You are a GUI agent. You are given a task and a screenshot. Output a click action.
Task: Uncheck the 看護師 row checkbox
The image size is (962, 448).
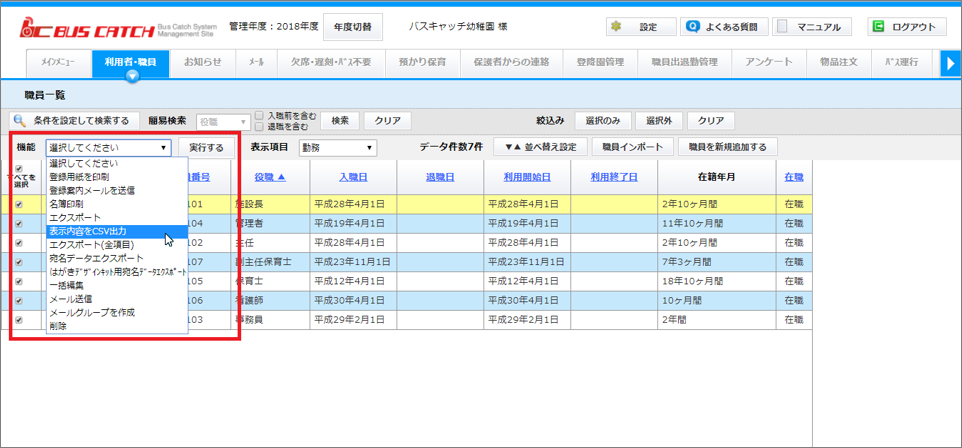(19, 301)
